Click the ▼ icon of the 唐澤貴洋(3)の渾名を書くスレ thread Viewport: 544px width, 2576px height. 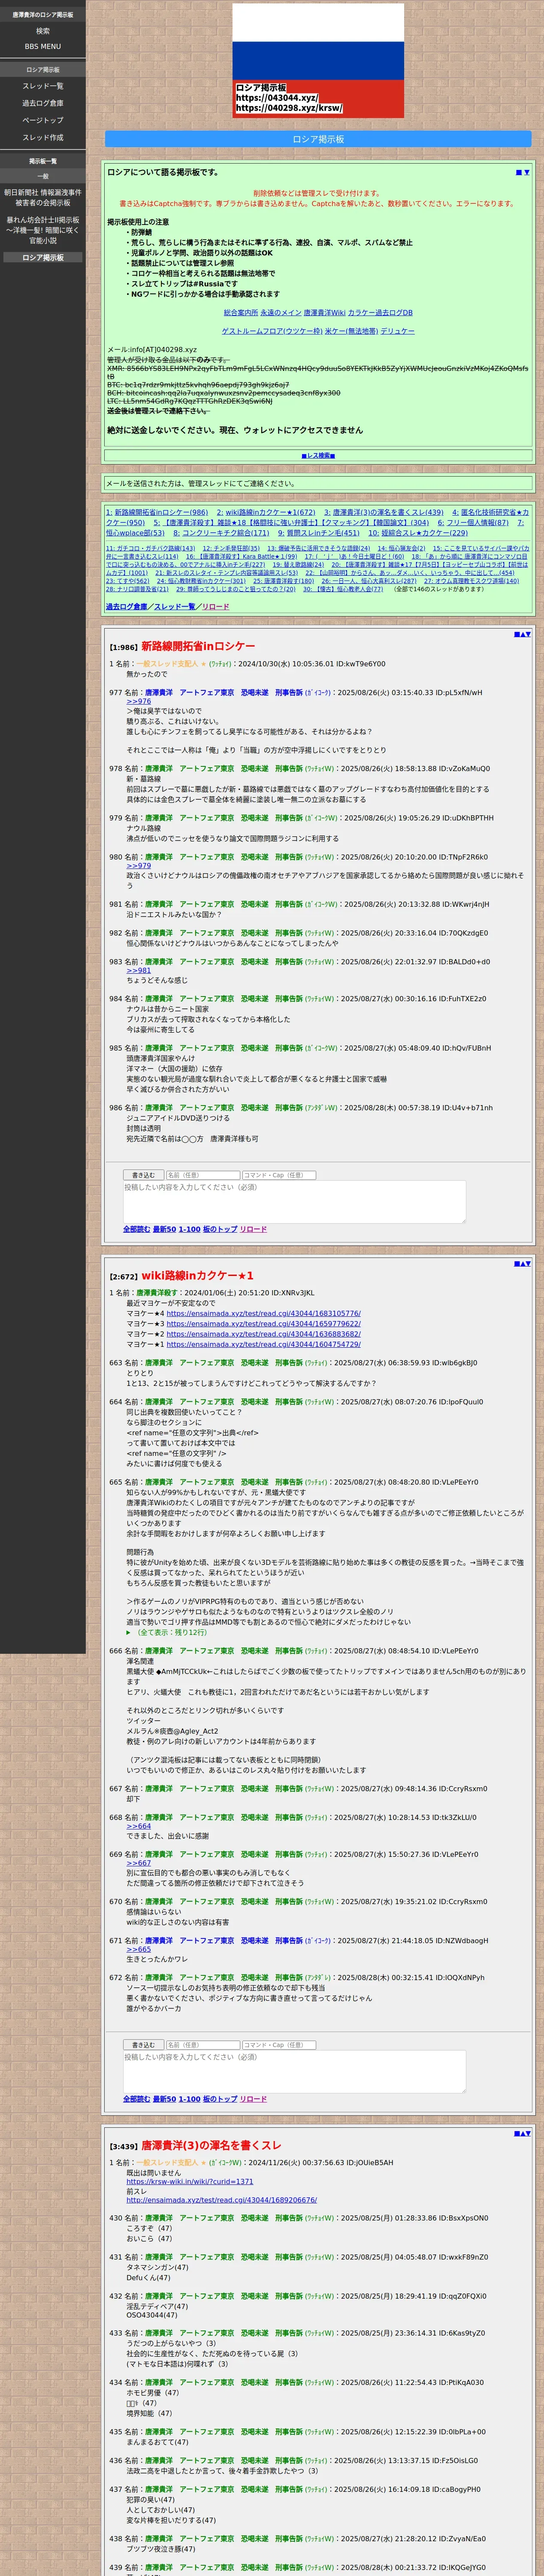click(528, 2133)
